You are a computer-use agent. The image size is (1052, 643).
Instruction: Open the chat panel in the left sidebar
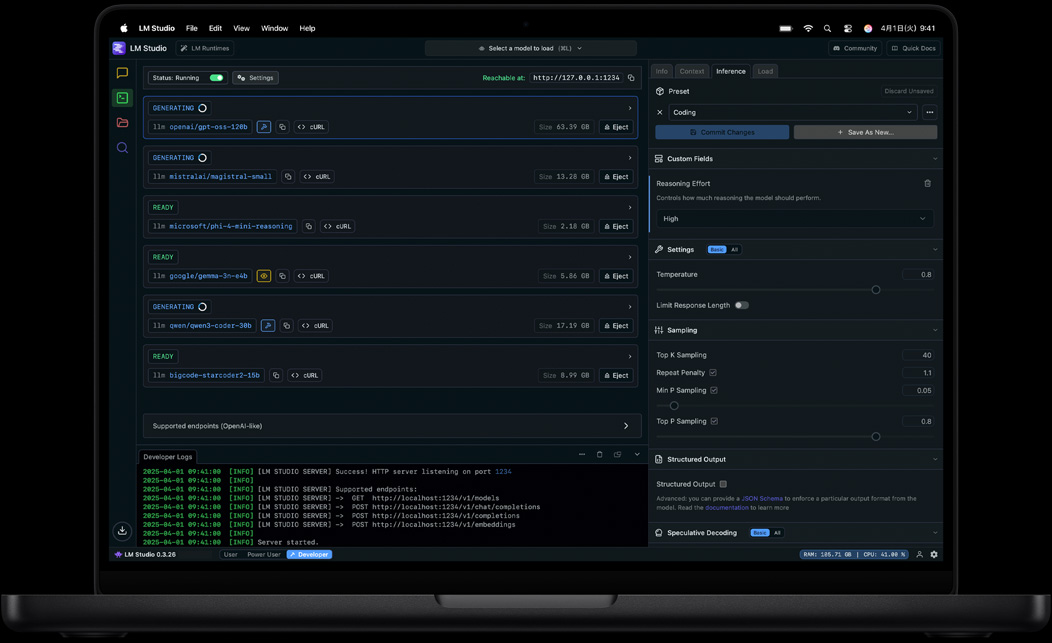122,72
